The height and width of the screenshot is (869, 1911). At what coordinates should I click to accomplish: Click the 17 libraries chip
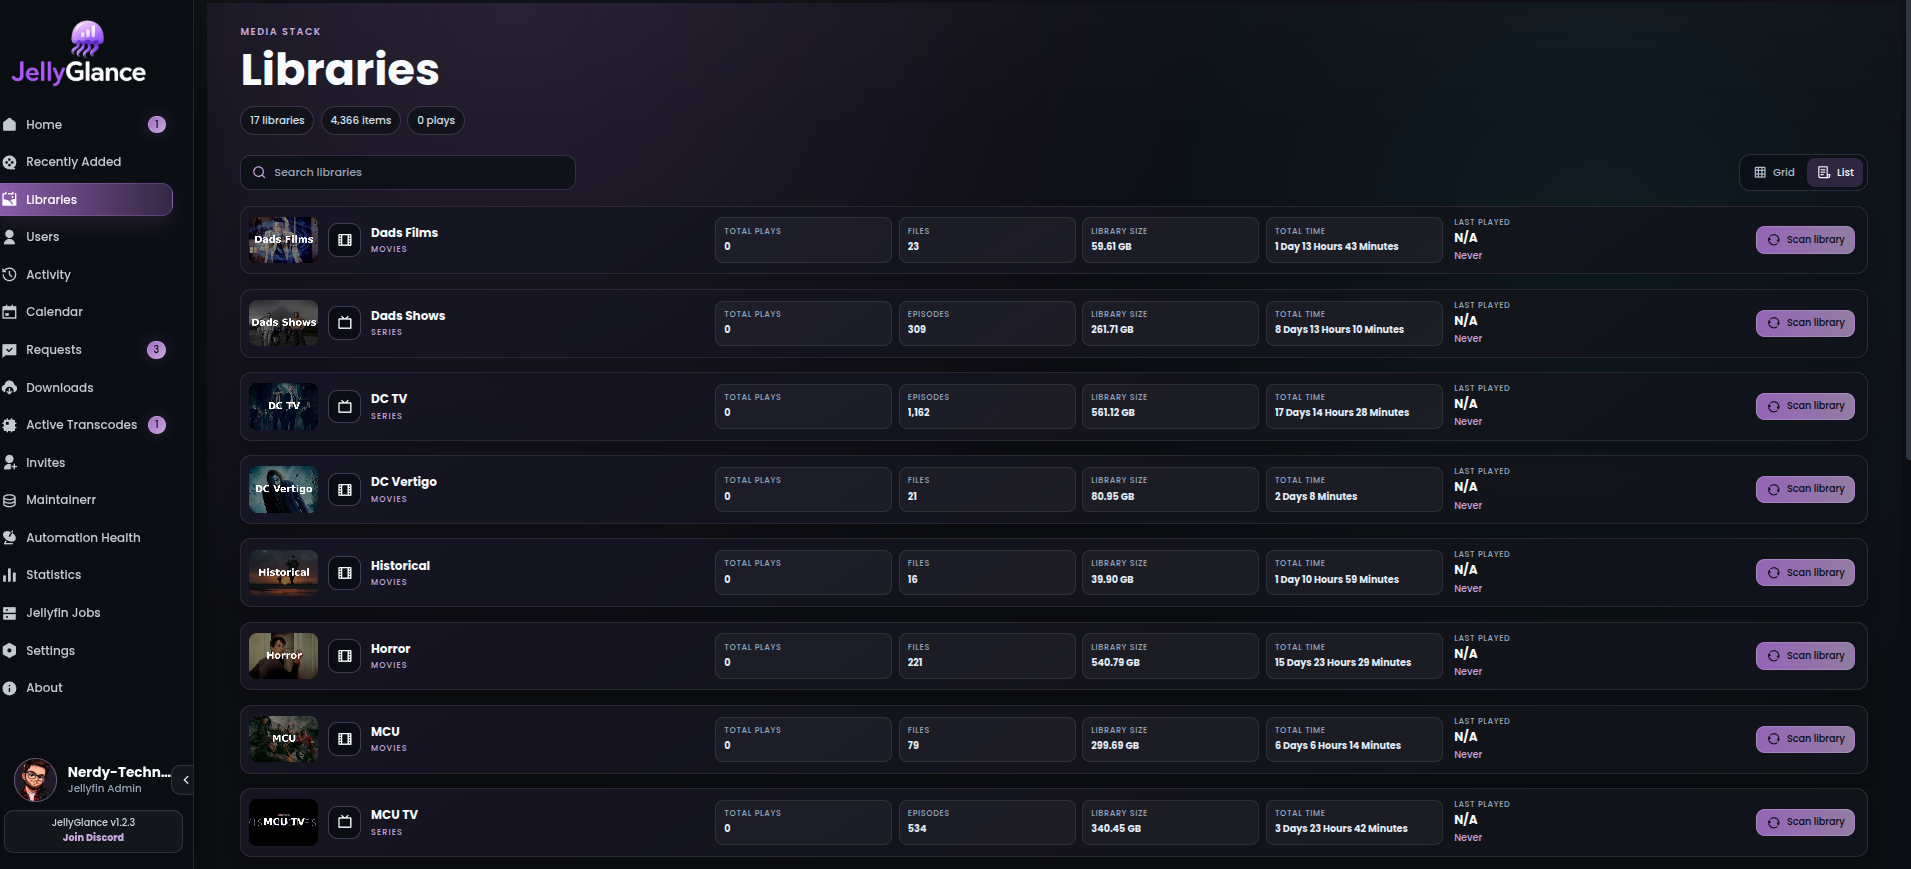tap(277, 121)
